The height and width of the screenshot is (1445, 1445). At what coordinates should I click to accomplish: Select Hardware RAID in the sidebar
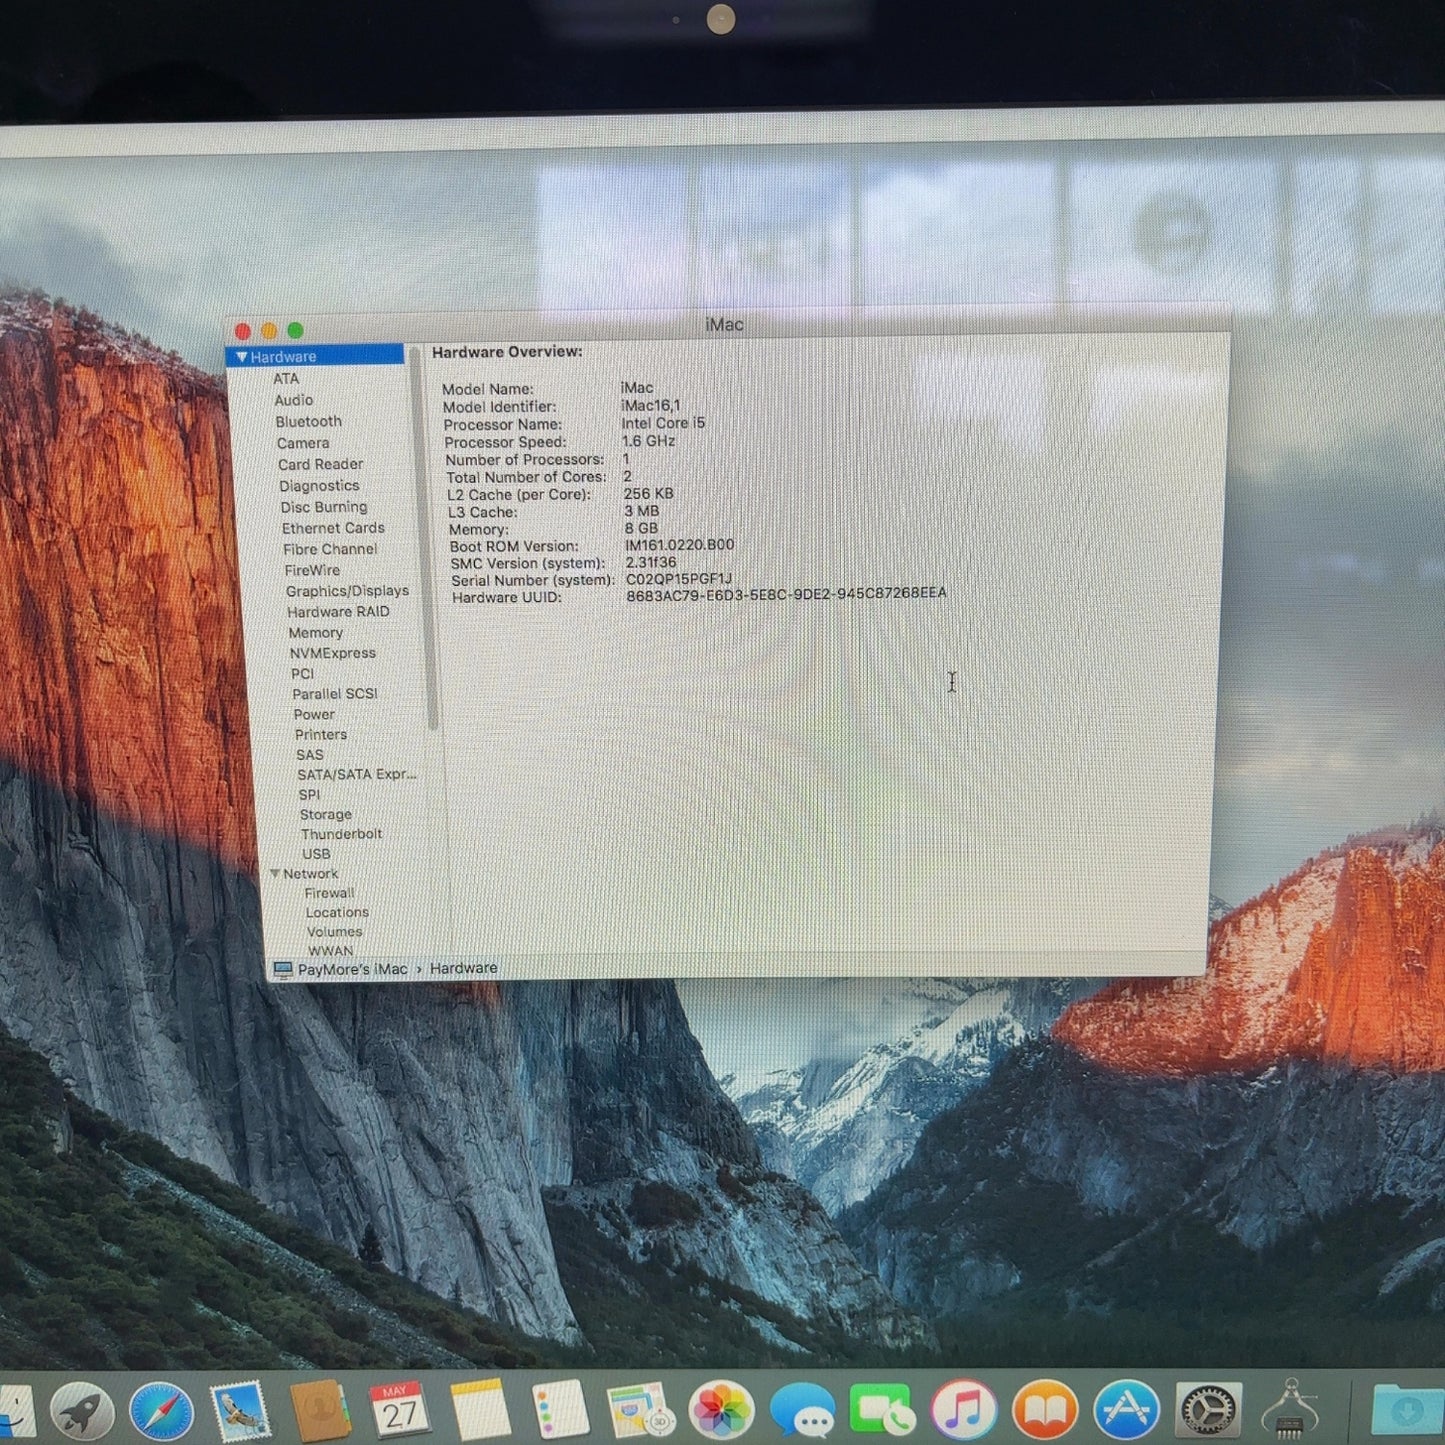coord(338,612)
